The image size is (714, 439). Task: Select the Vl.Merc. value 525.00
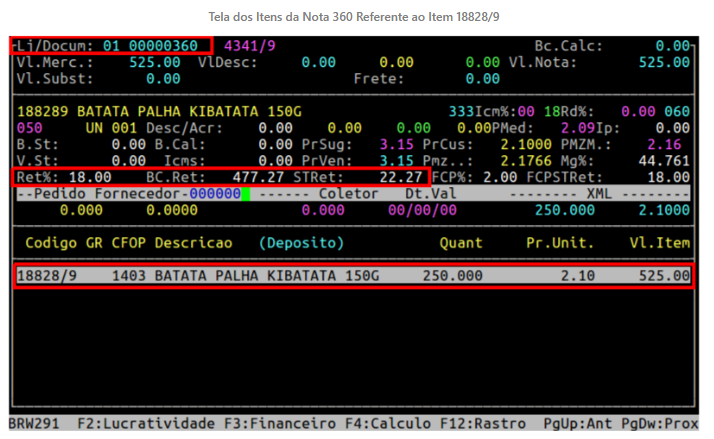click(156, 62)
